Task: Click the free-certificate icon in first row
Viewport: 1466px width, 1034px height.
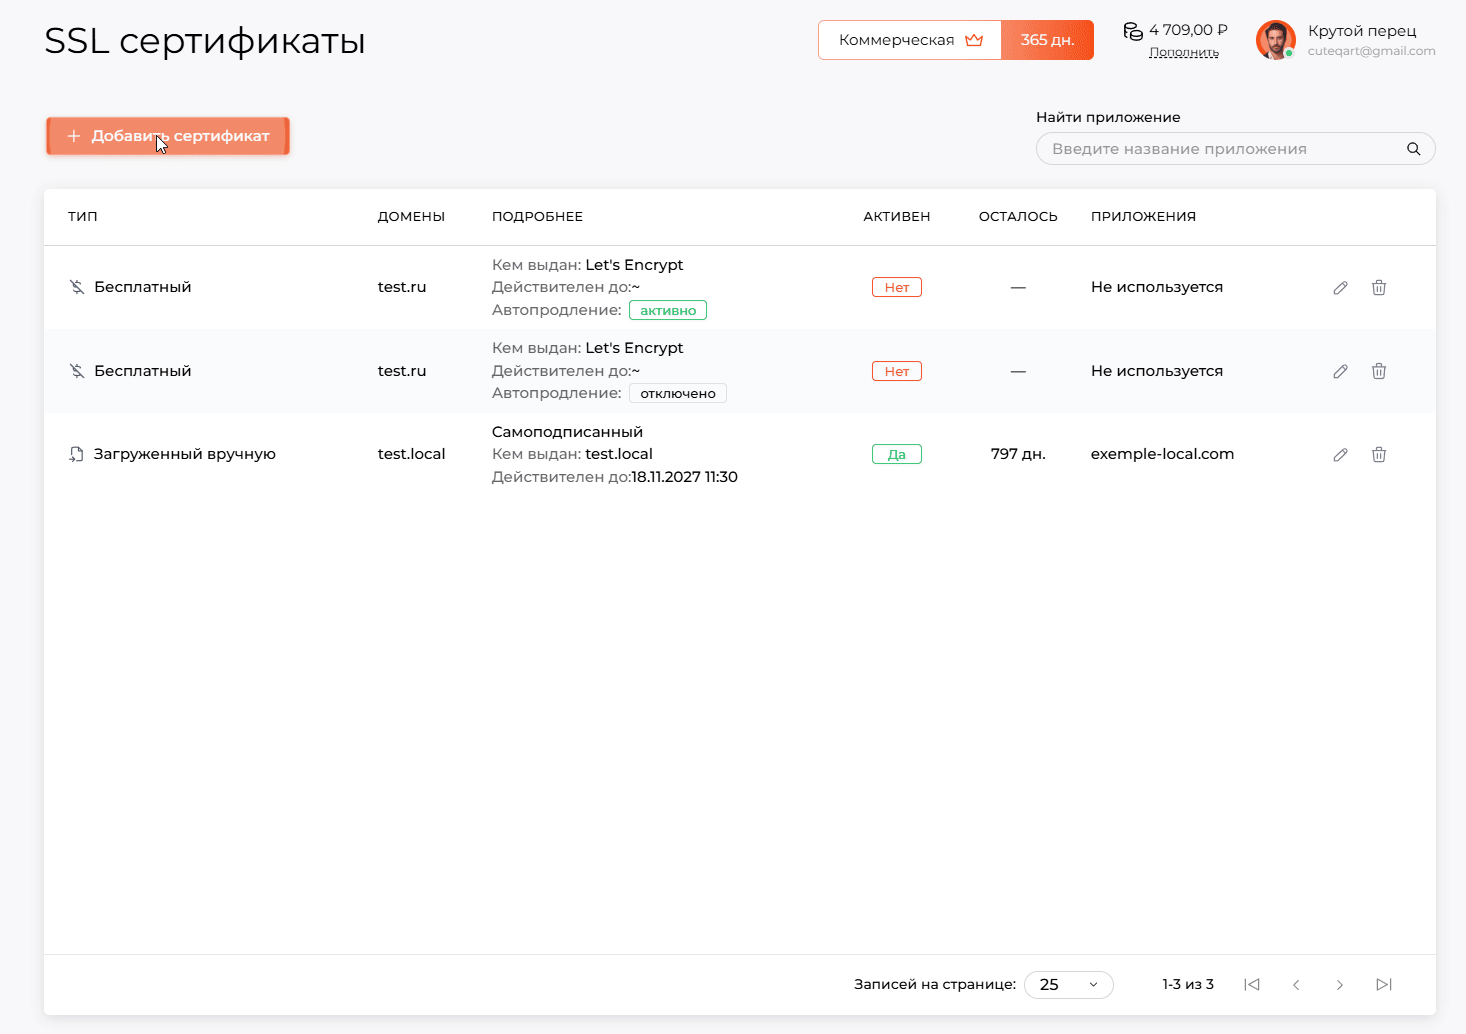Action: (77, 287)
